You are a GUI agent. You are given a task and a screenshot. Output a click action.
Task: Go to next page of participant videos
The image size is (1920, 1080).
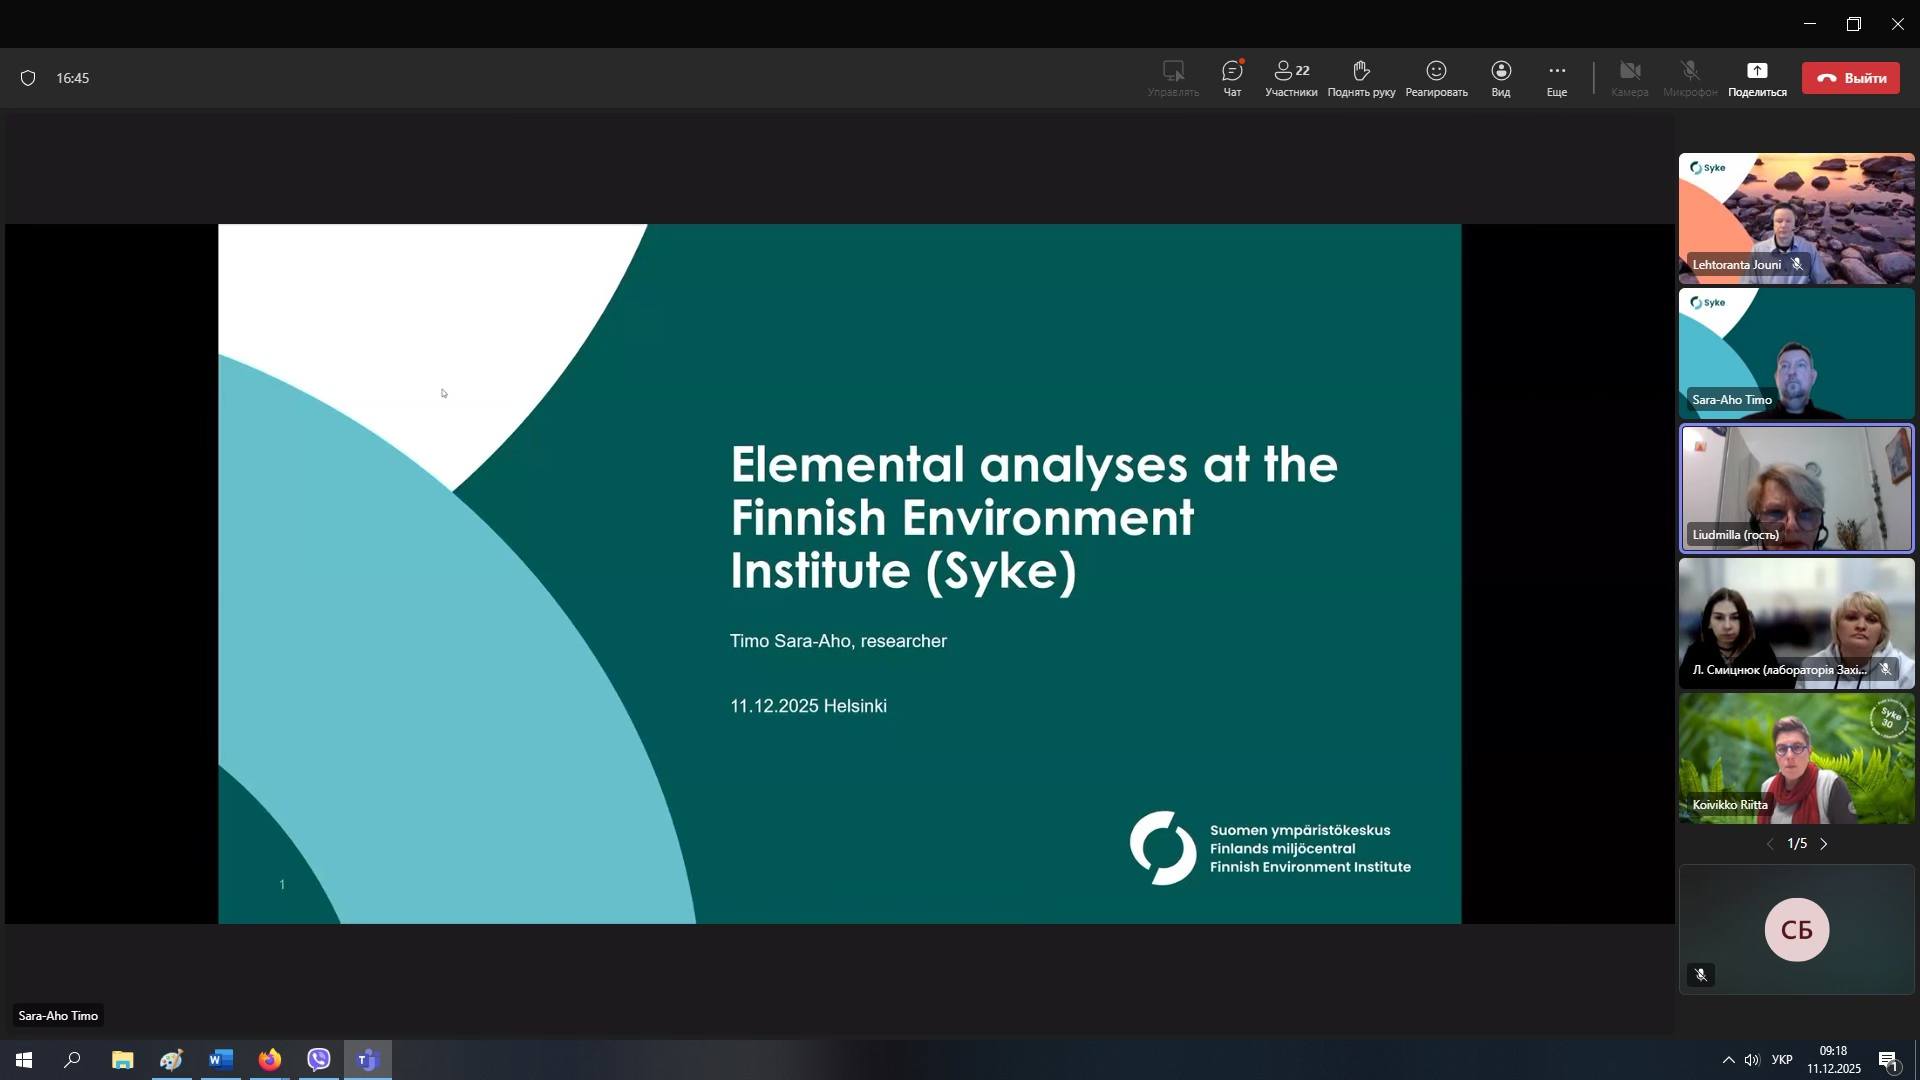[x=1824, y=844]
